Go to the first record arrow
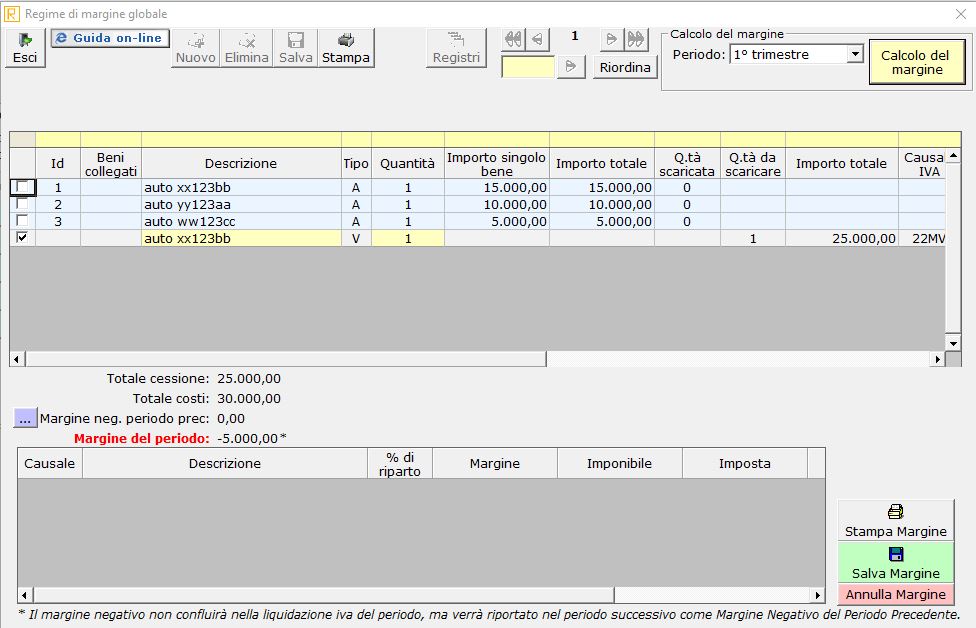976x628 pixels. tap(513, 39)
